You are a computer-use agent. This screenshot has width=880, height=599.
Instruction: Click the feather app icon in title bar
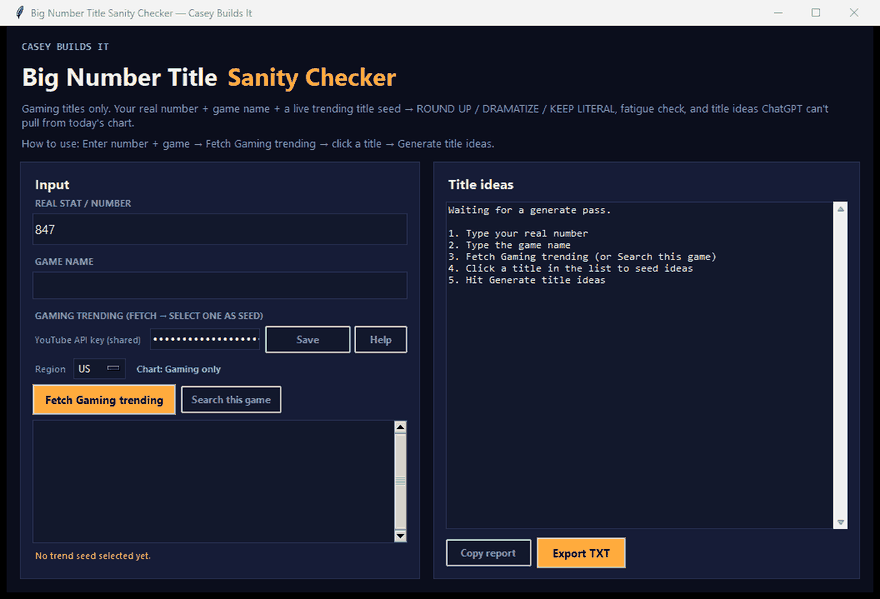[20, 12]
